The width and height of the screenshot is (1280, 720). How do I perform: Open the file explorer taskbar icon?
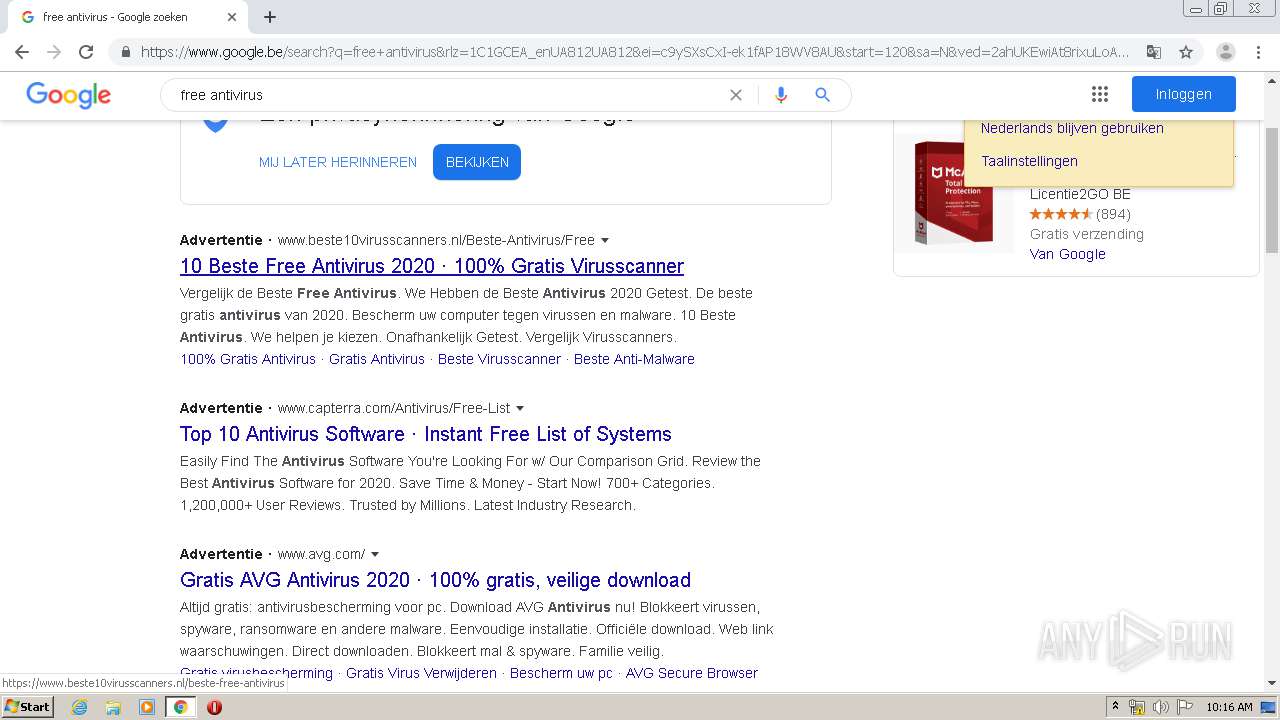tap(113, 707)
